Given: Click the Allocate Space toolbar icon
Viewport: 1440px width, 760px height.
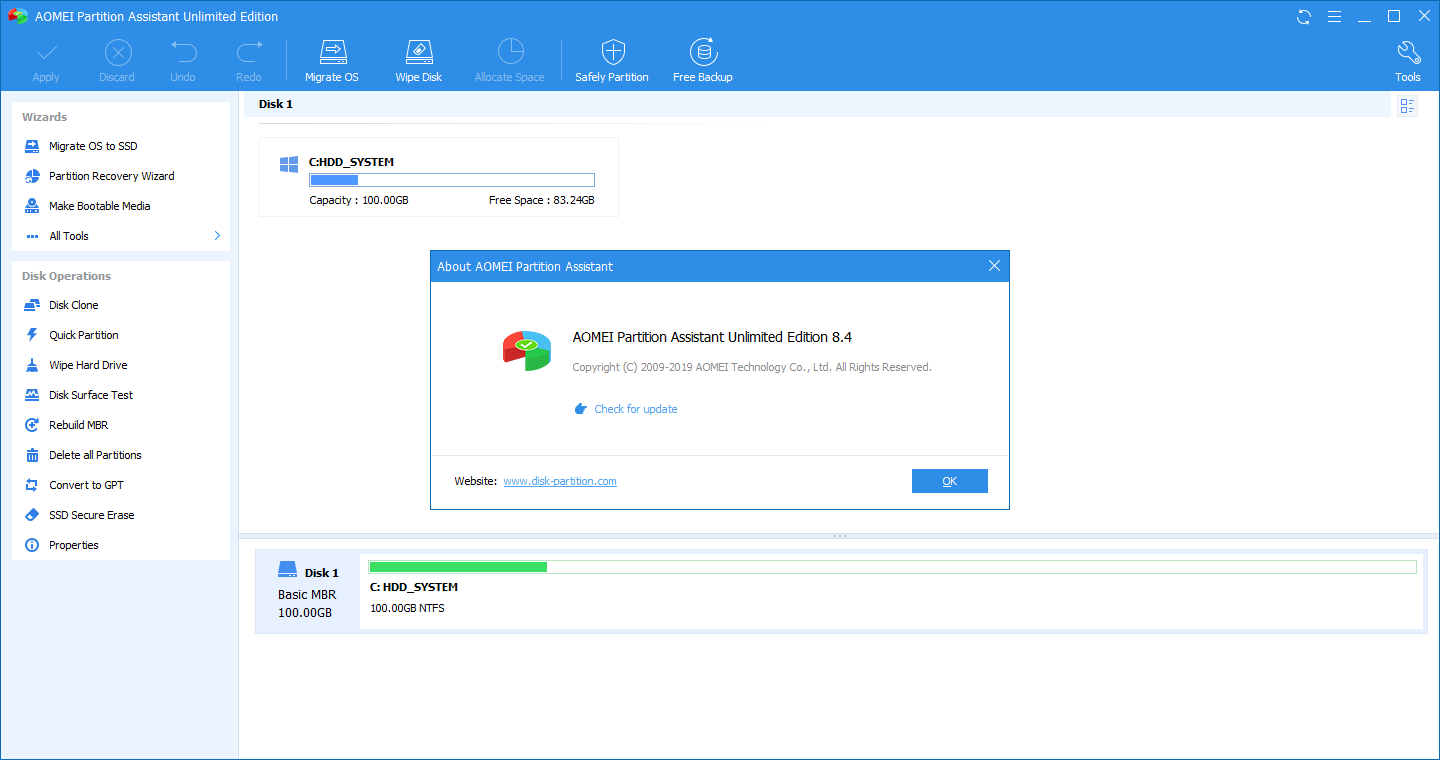Looking at the screenshot, I should 510,52.
